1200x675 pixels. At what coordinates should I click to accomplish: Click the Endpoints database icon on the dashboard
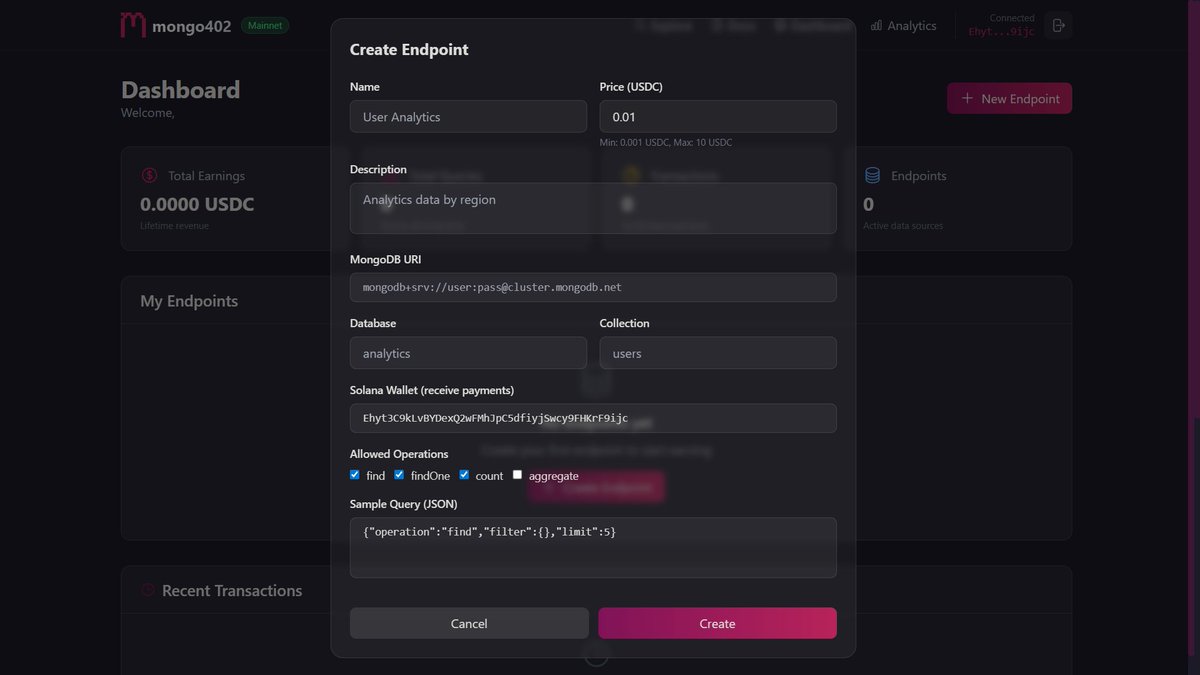coord(872,175)
